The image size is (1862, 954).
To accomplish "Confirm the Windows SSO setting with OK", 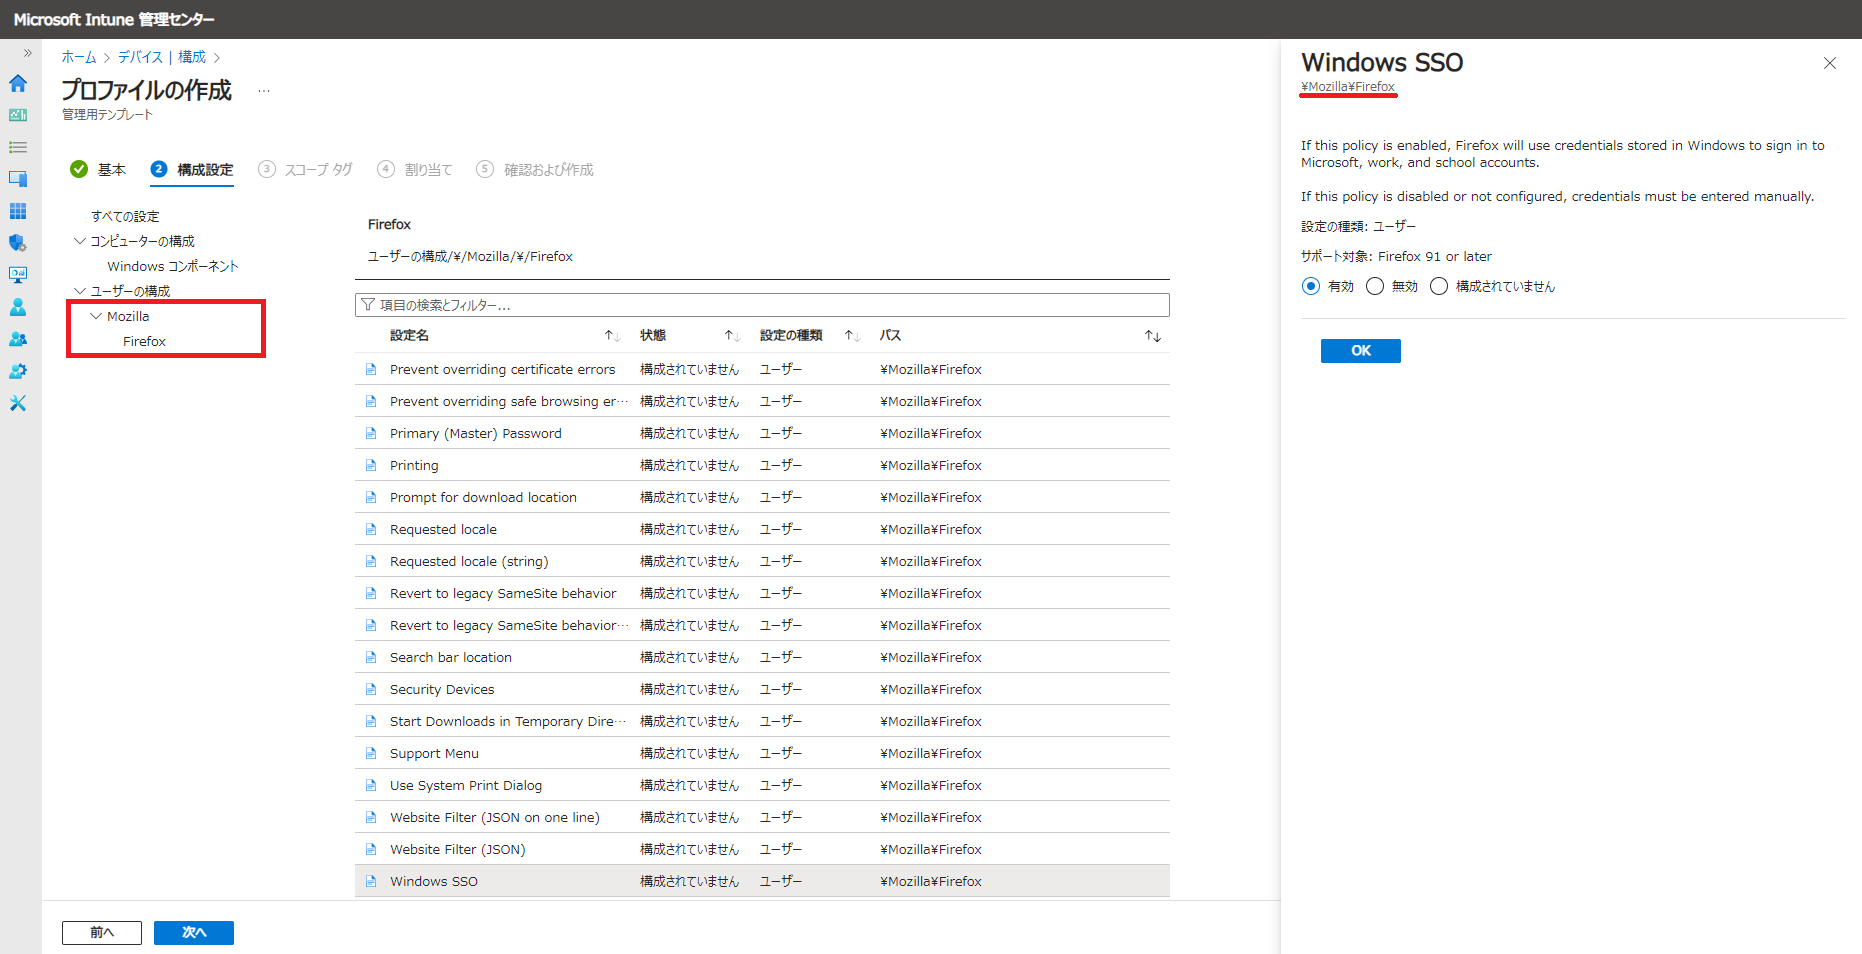I will click(x=1360, y=351).
